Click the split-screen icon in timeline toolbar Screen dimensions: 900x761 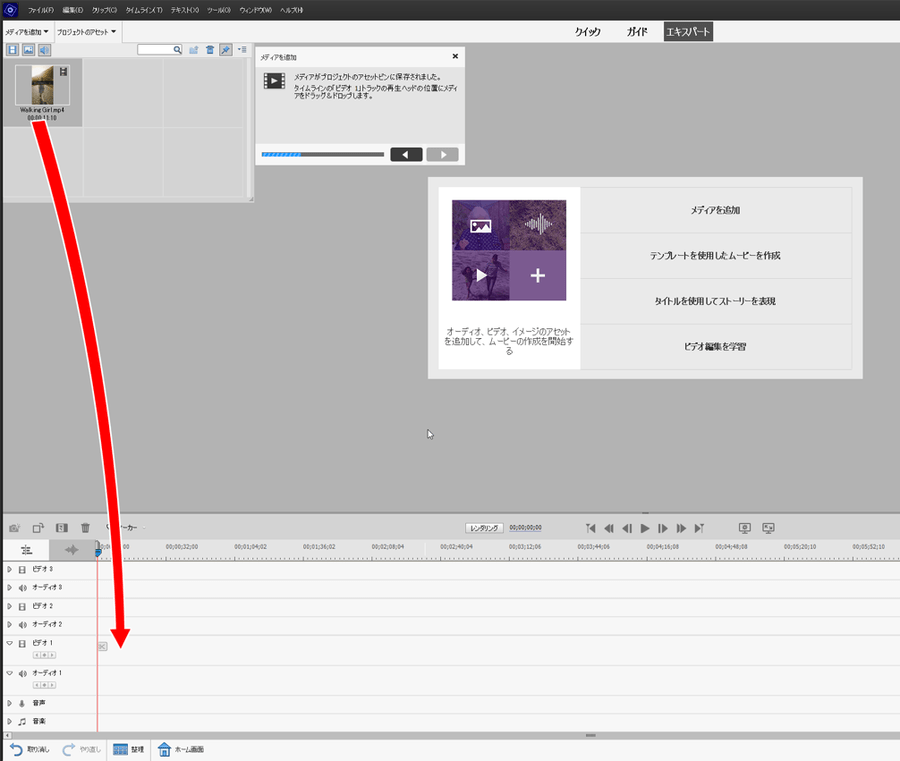click(x=61, y=528)
